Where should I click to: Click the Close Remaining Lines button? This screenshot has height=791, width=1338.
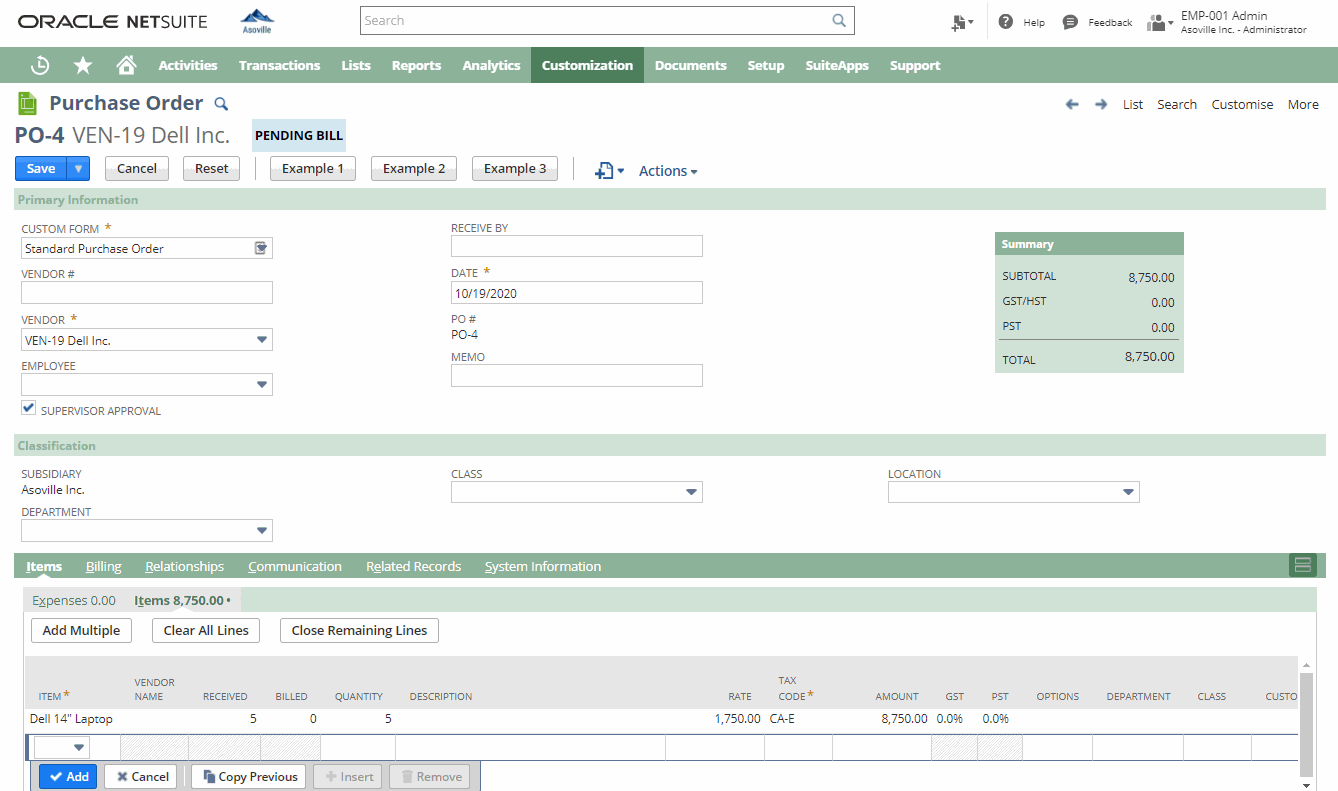(x=359, y=630)
